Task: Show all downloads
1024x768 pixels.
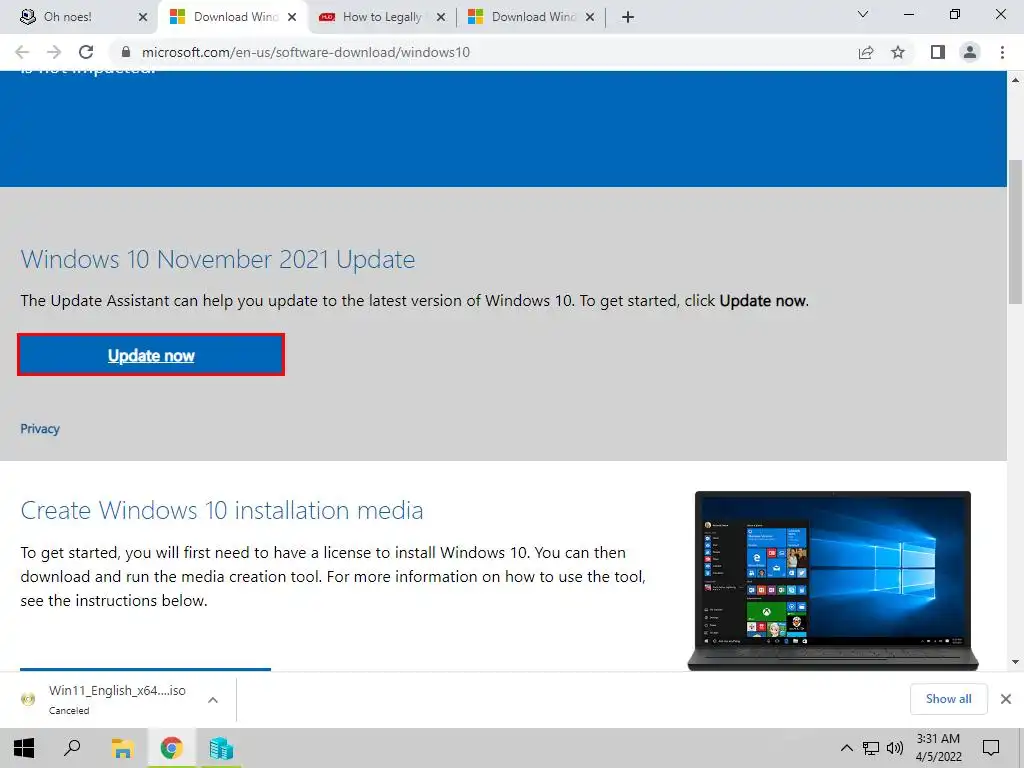Action: [948, 699]
